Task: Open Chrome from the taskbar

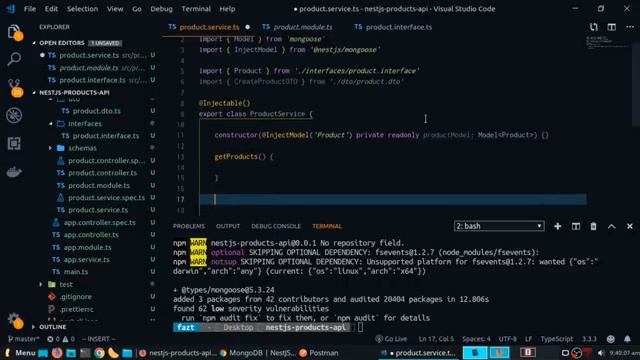Action: click(x=99, y=353)
